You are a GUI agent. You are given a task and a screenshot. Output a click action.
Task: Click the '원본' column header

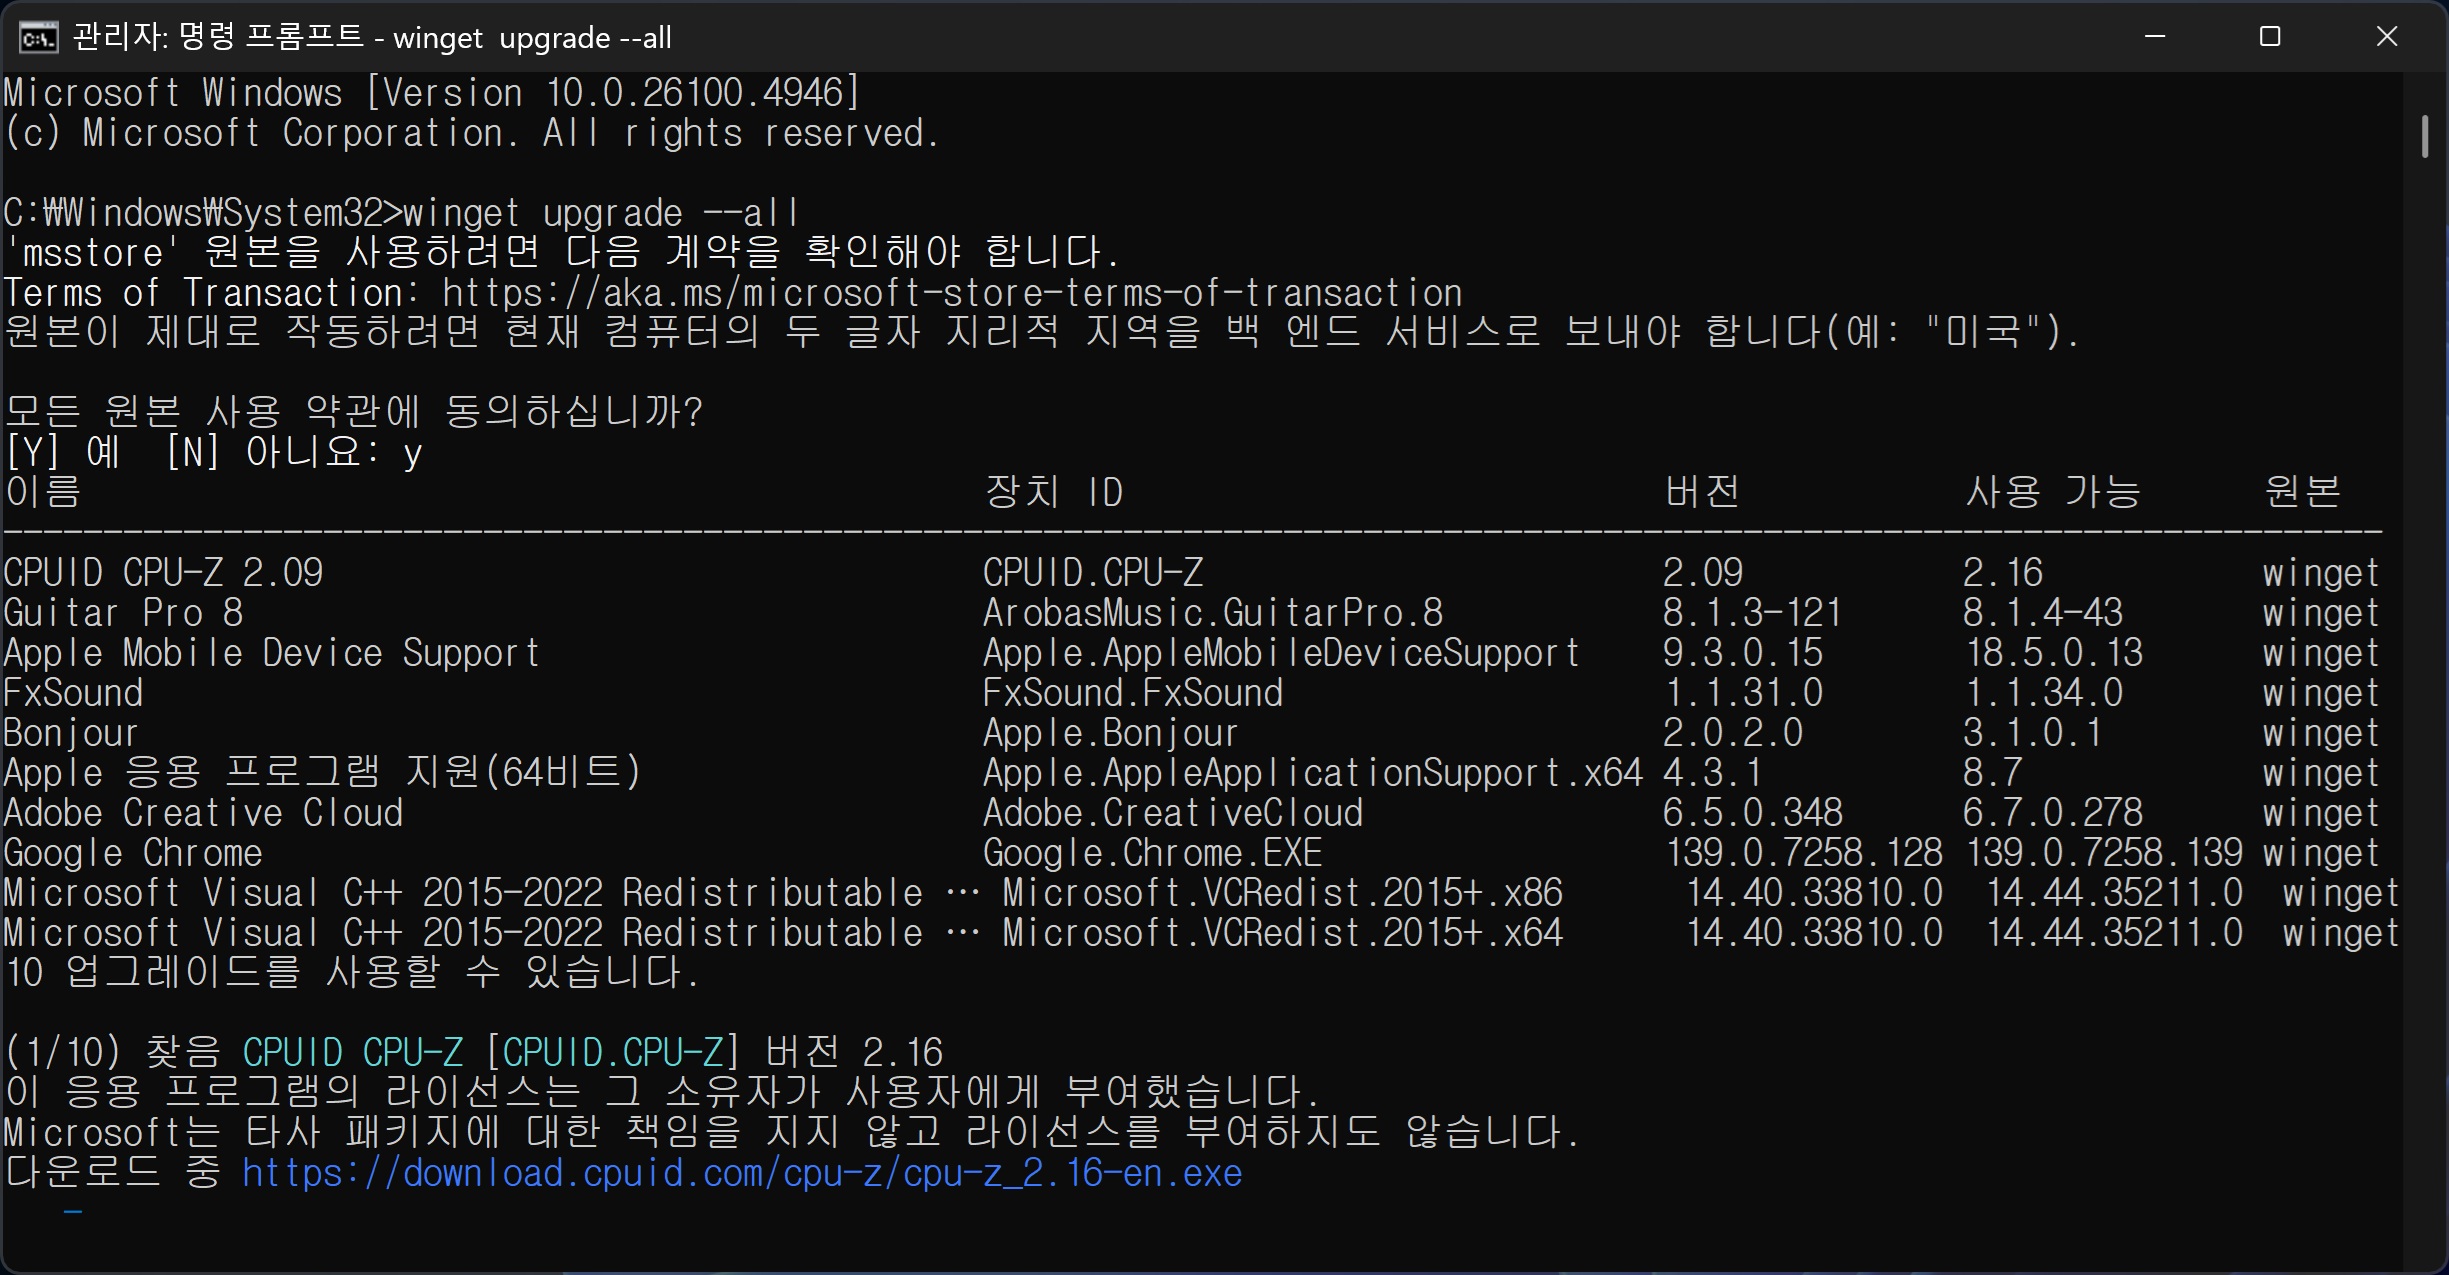[x=2302, y=492]
